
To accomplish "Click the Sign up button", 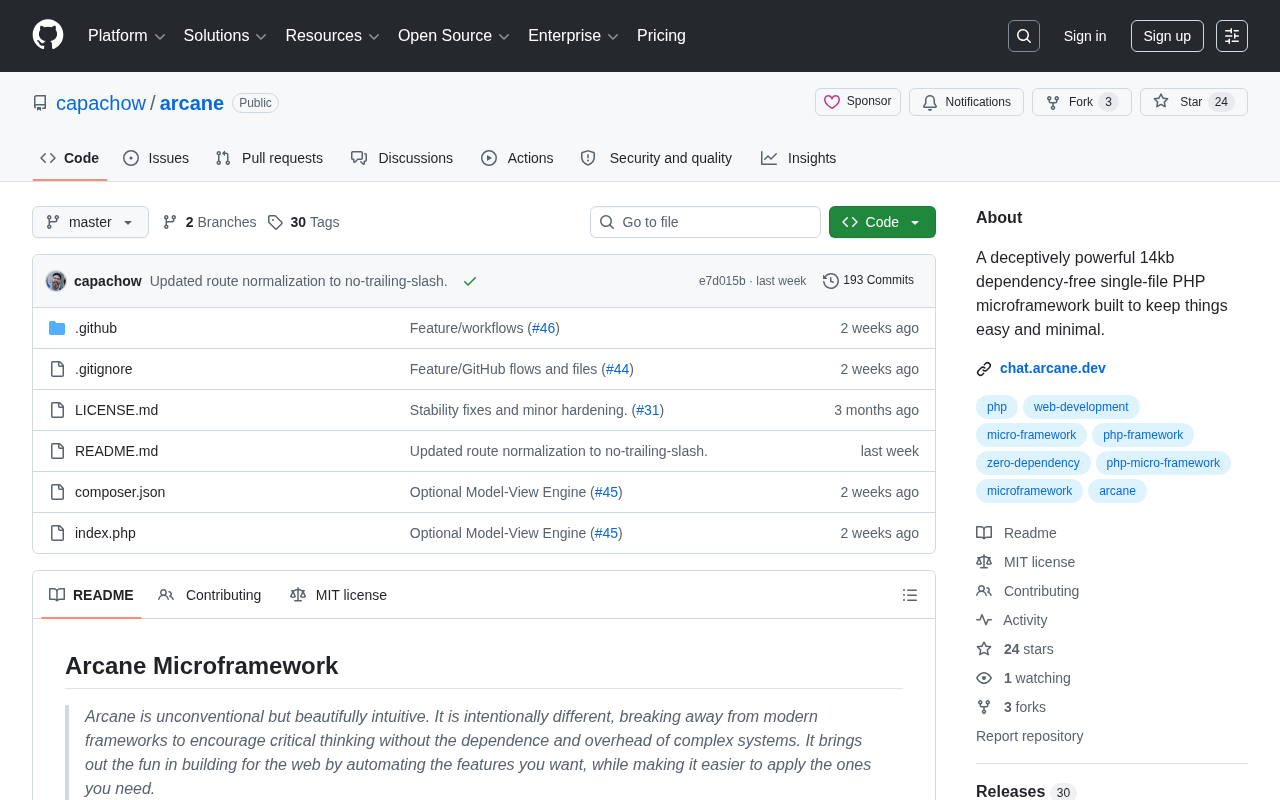I will (1166, 36).
